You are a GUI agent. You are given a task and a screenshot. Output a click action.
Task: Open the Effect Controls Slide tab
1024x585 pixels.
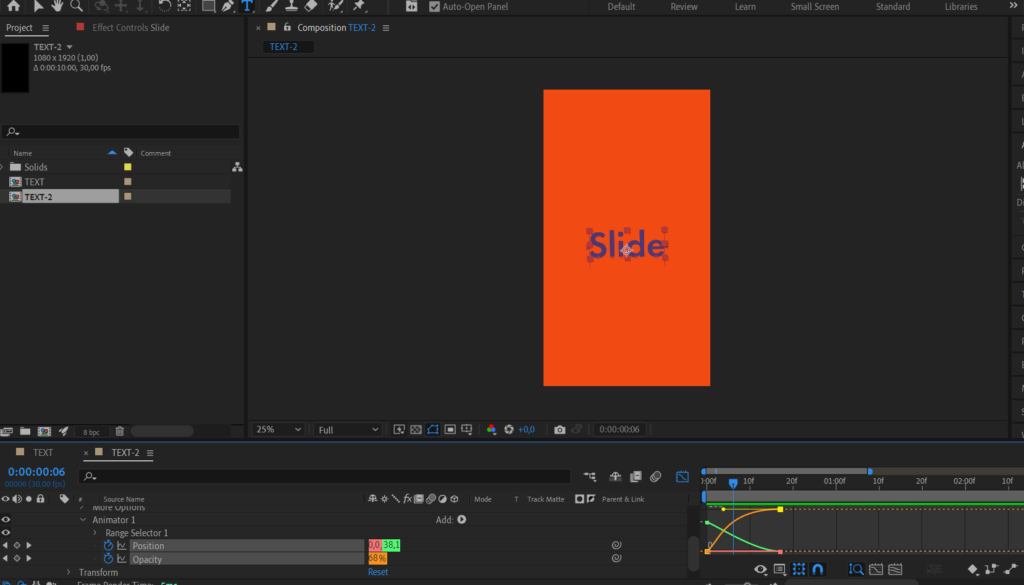click(131, 27)
